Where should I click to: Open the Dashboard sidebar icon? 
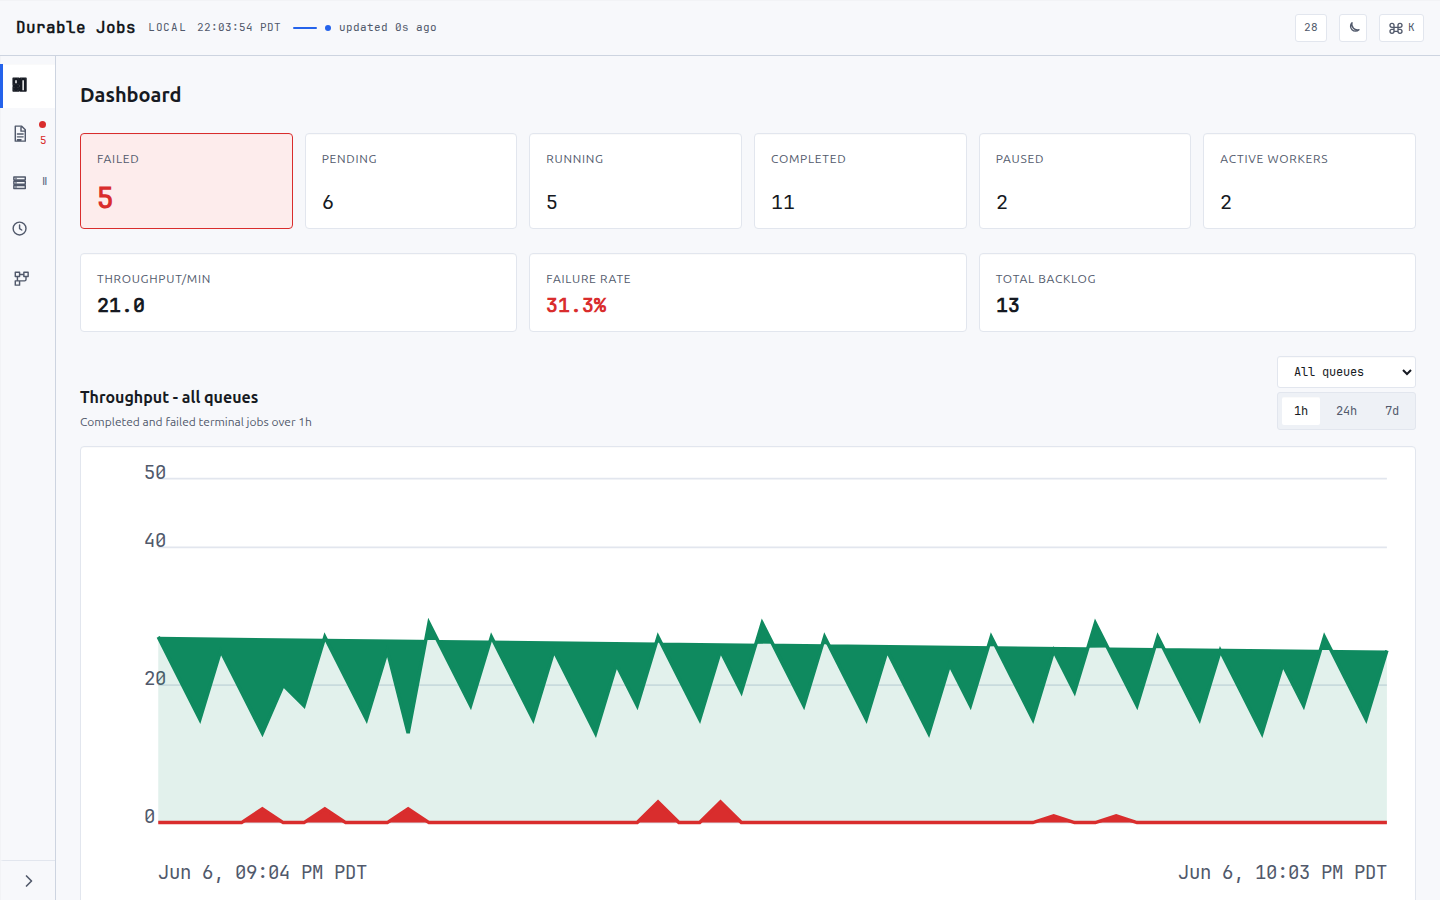[20, 85]
